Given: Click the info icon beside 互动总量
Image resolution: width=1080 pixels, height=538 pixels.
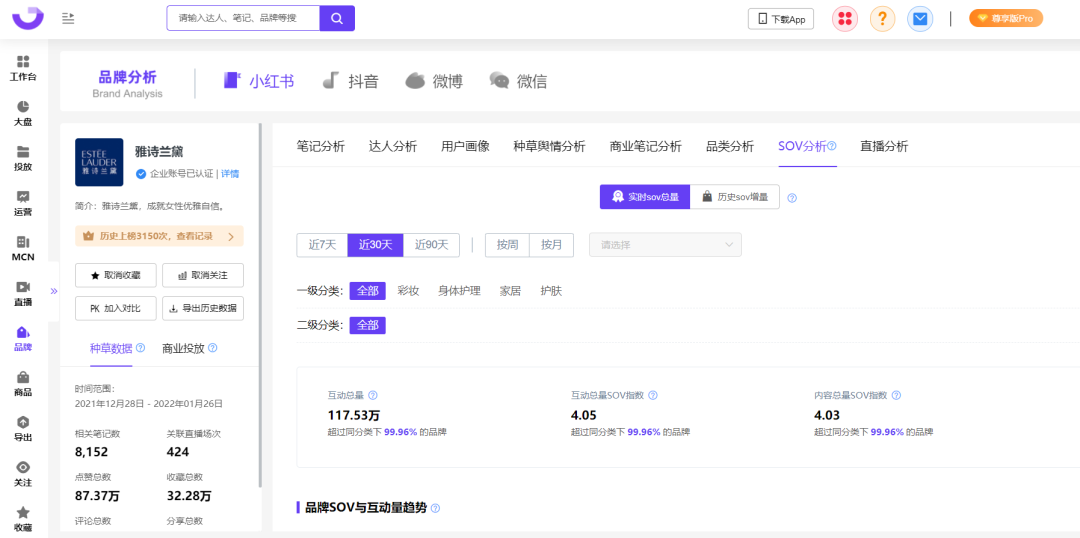Looking at the screenshot, I should coord(373,395).
